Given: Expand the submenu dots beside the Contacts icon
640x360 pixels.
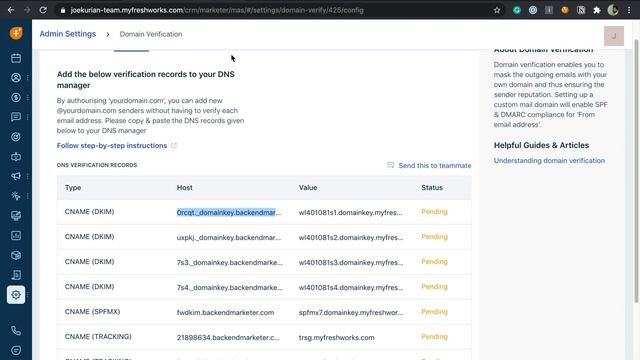Looking at the screenshot, I should click(x=27, y=78).
